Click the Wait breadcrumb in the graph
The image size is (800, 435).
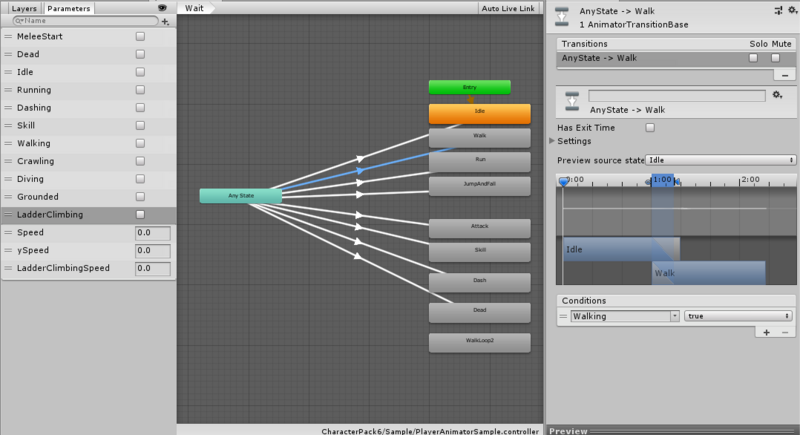pos(196,8)
